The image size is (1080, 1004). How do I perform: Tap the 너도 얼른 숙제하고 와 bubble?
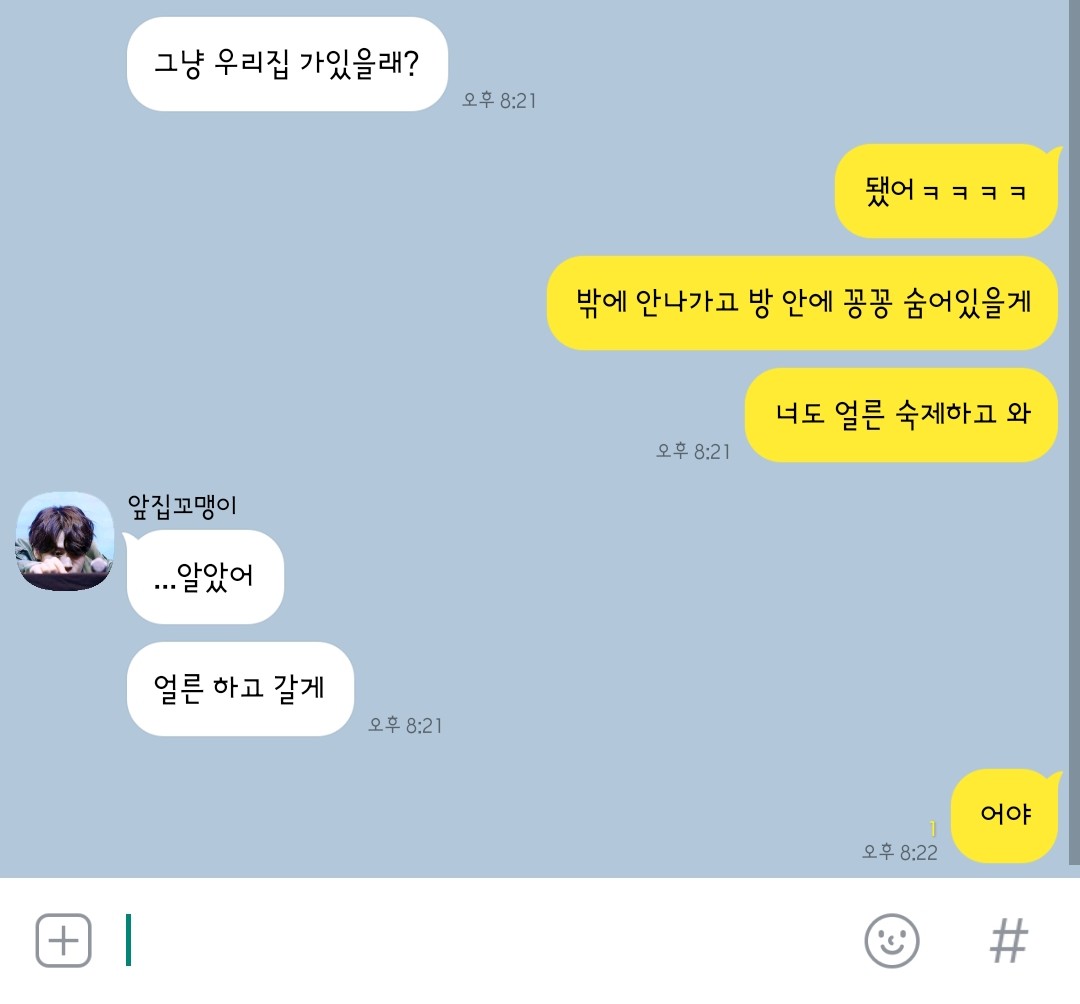point(901,415)
